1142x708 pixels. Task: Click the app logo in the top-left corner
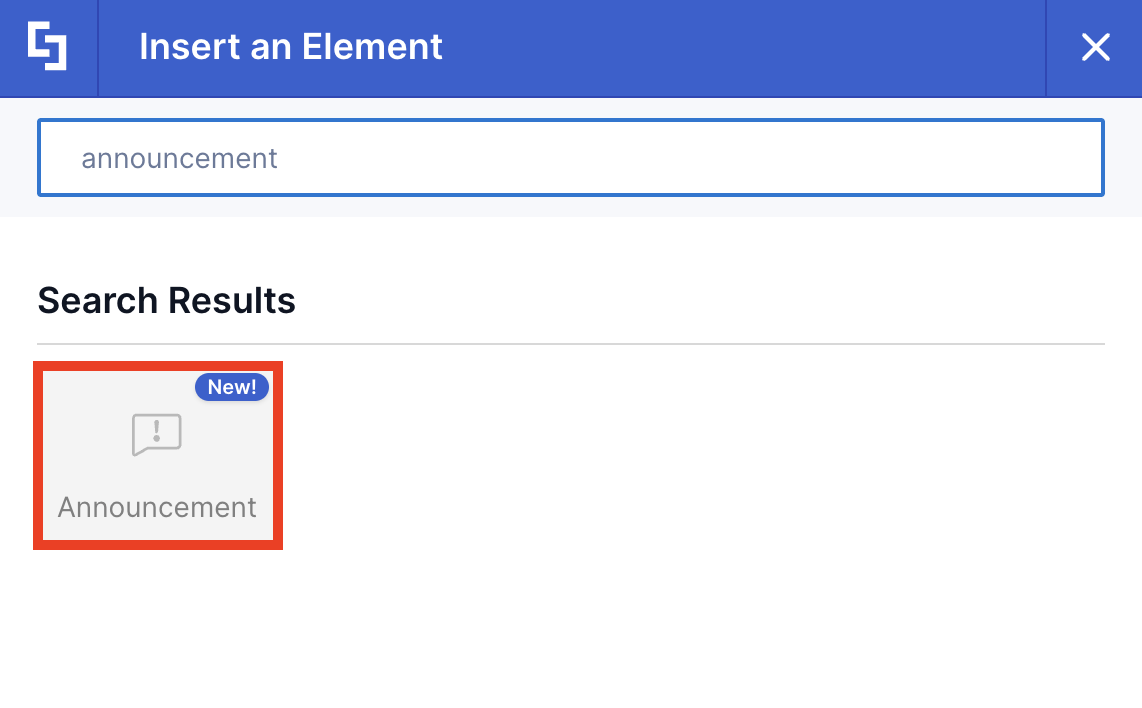[x=48, y=47]
